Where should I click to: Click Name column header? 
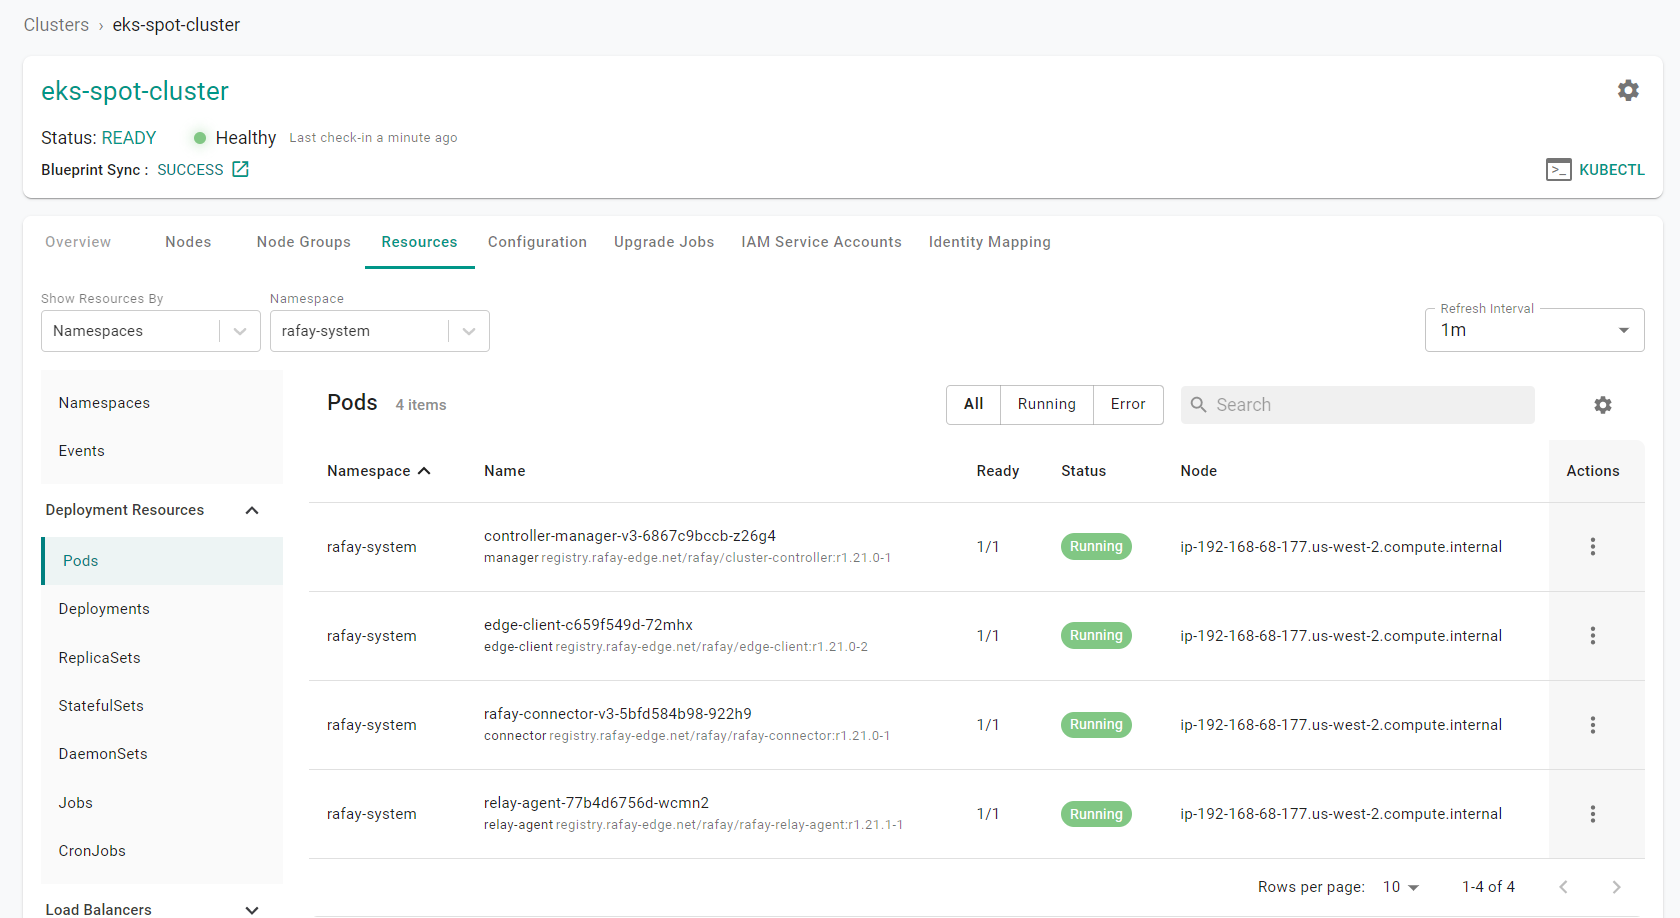[x=504, y=471]
